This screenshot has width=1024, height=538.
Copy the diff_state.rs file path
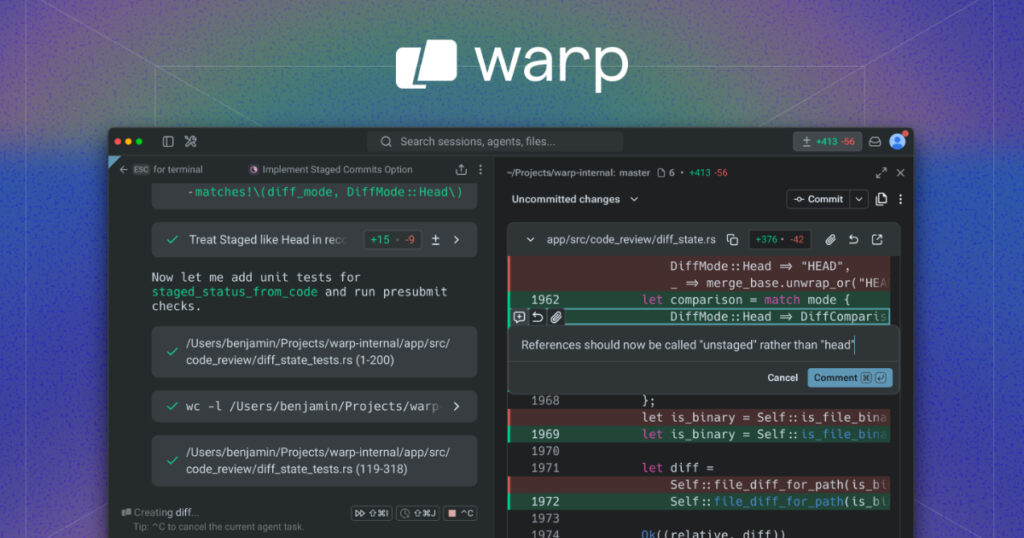732,240
